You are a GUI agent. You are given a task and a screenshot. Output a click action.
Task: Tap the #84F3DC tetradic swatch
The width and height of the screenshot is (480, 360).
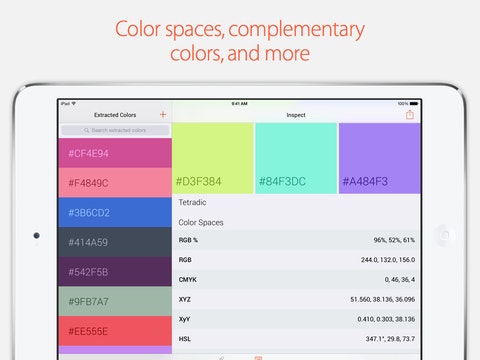coord(296,158)
